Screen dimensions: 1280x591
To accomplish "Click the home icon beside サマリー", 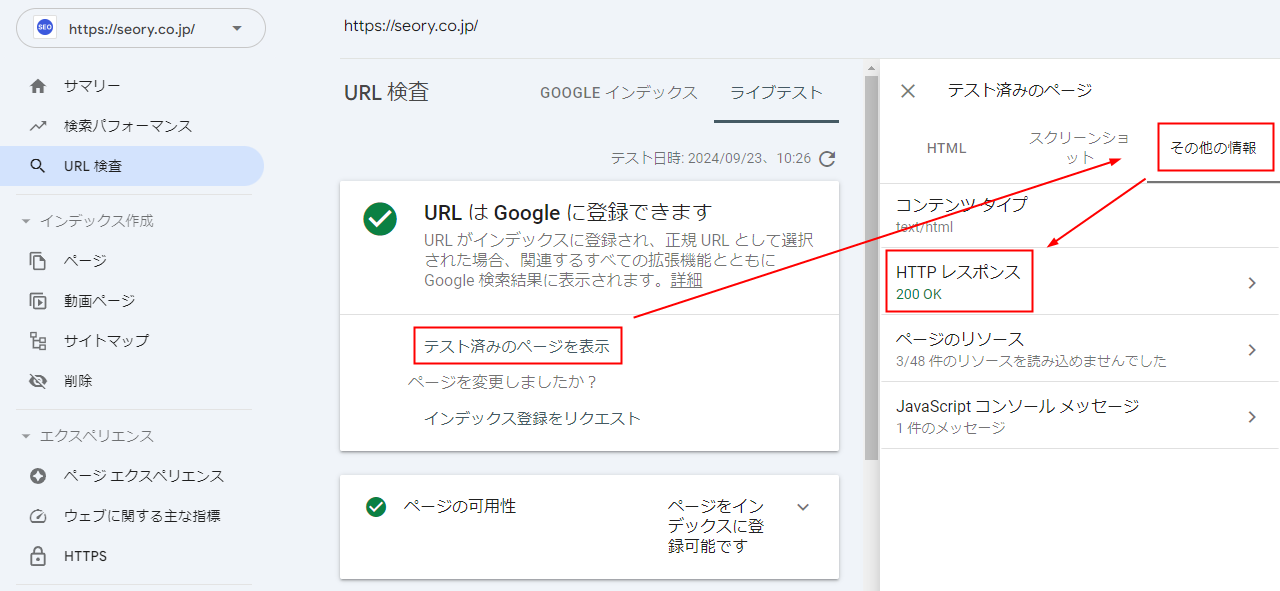I will point(38,86).
